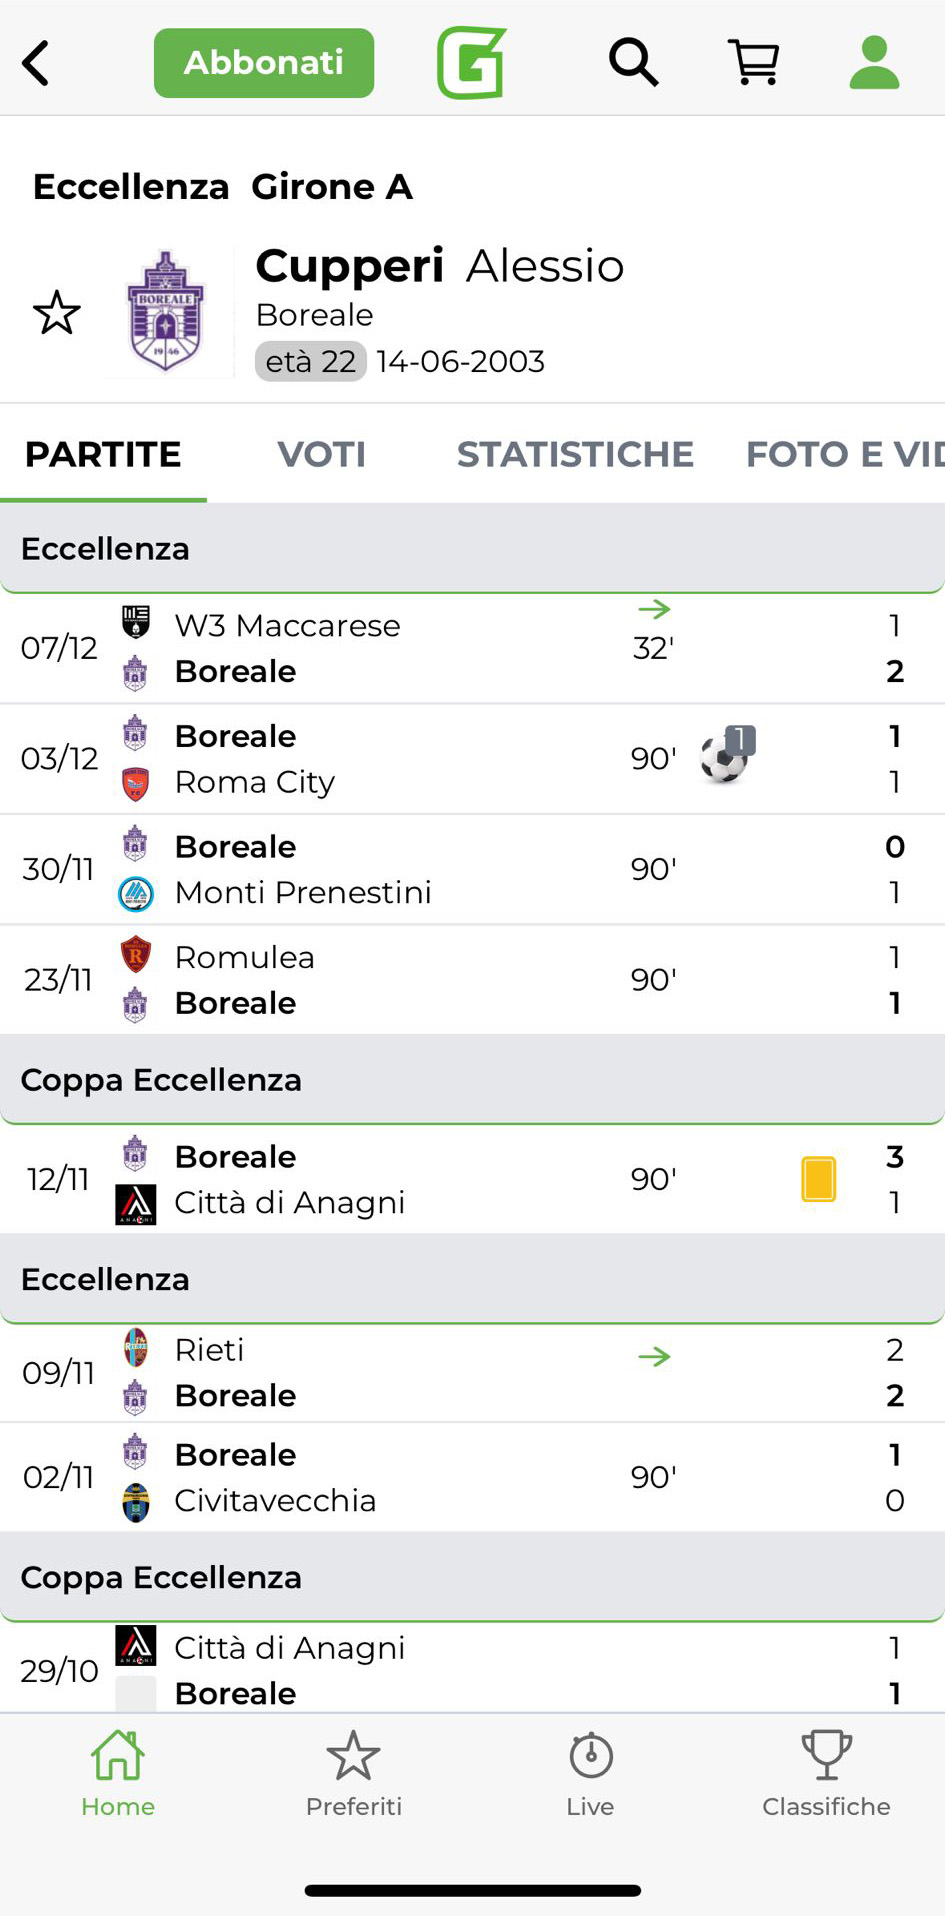Go to Home in bottom bar
945x1916 pixels.
pos(118,1774)
